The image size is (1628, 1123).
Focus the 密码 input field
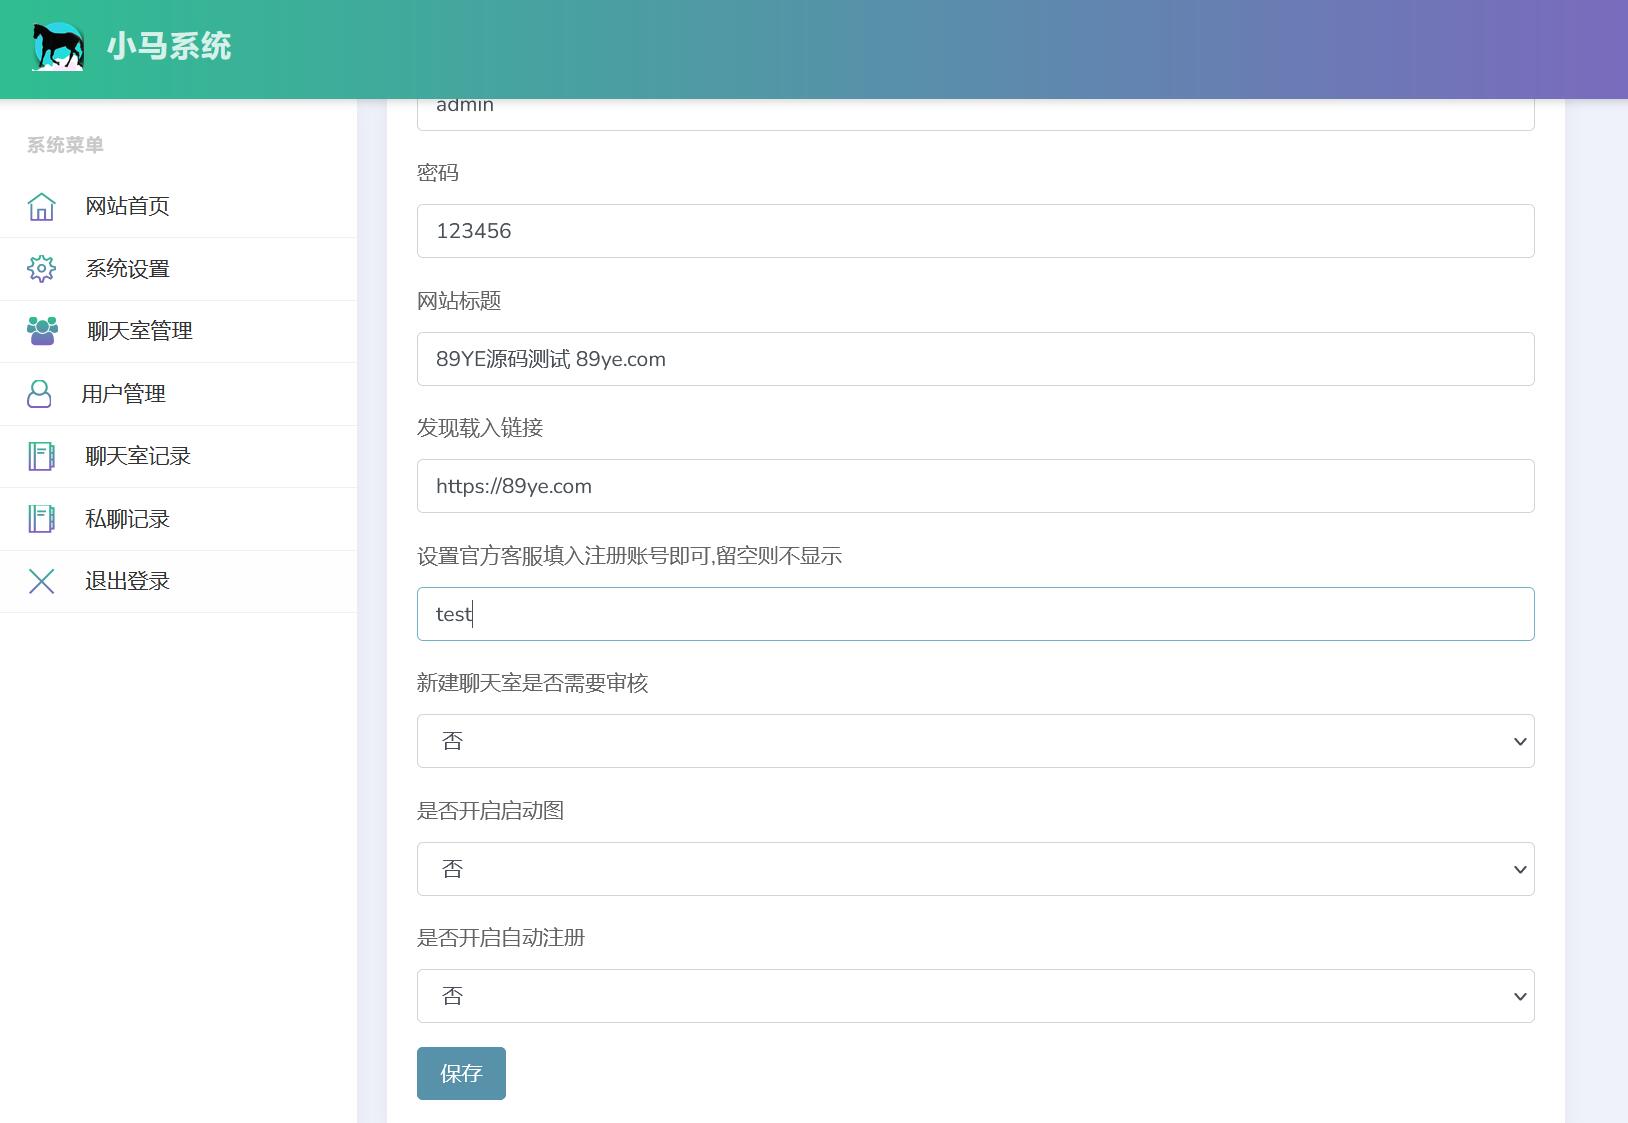click(x=975, y=231)
